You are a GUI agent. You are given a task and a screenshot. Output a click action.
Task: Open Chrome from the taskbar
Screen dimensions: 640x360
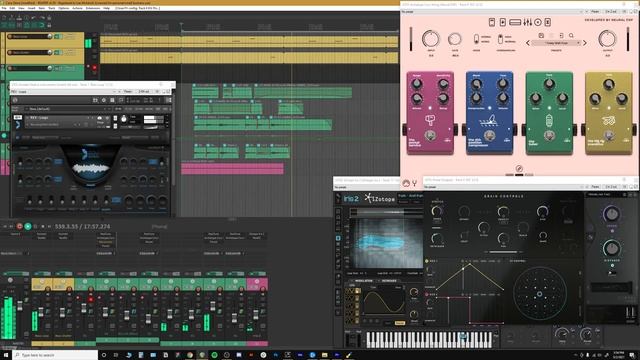(x=190, y=355)
